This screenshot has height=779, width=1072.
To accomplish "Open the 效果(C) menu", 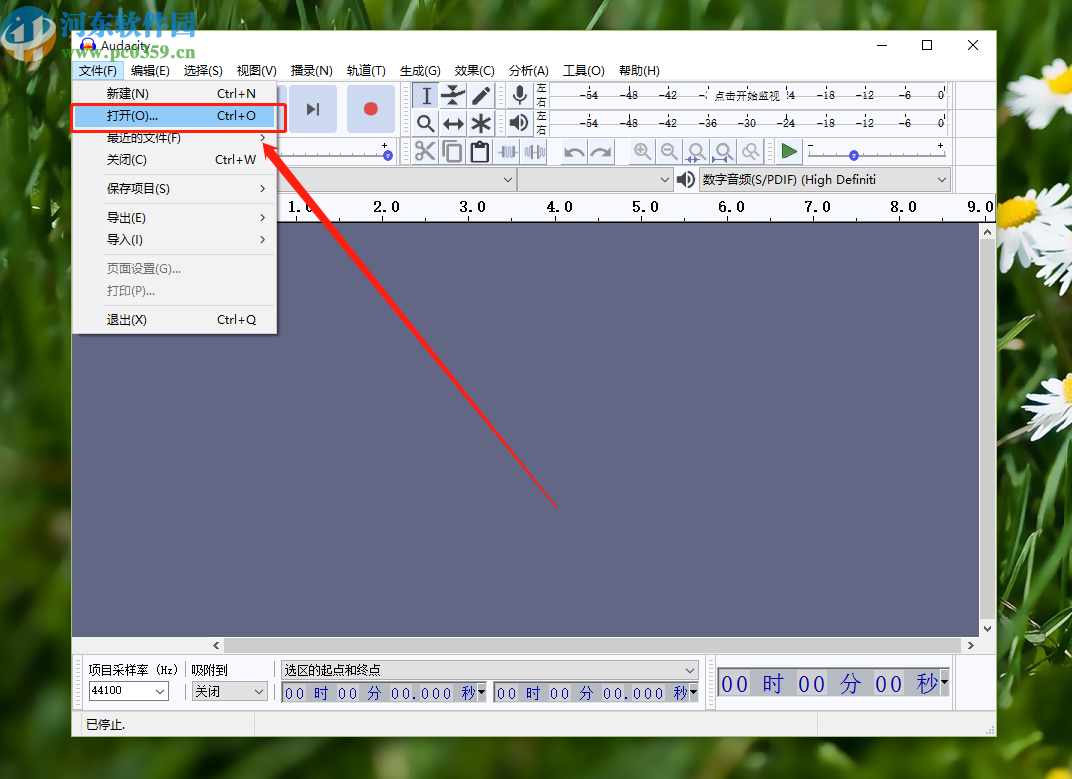I will (x=474, y=70).
